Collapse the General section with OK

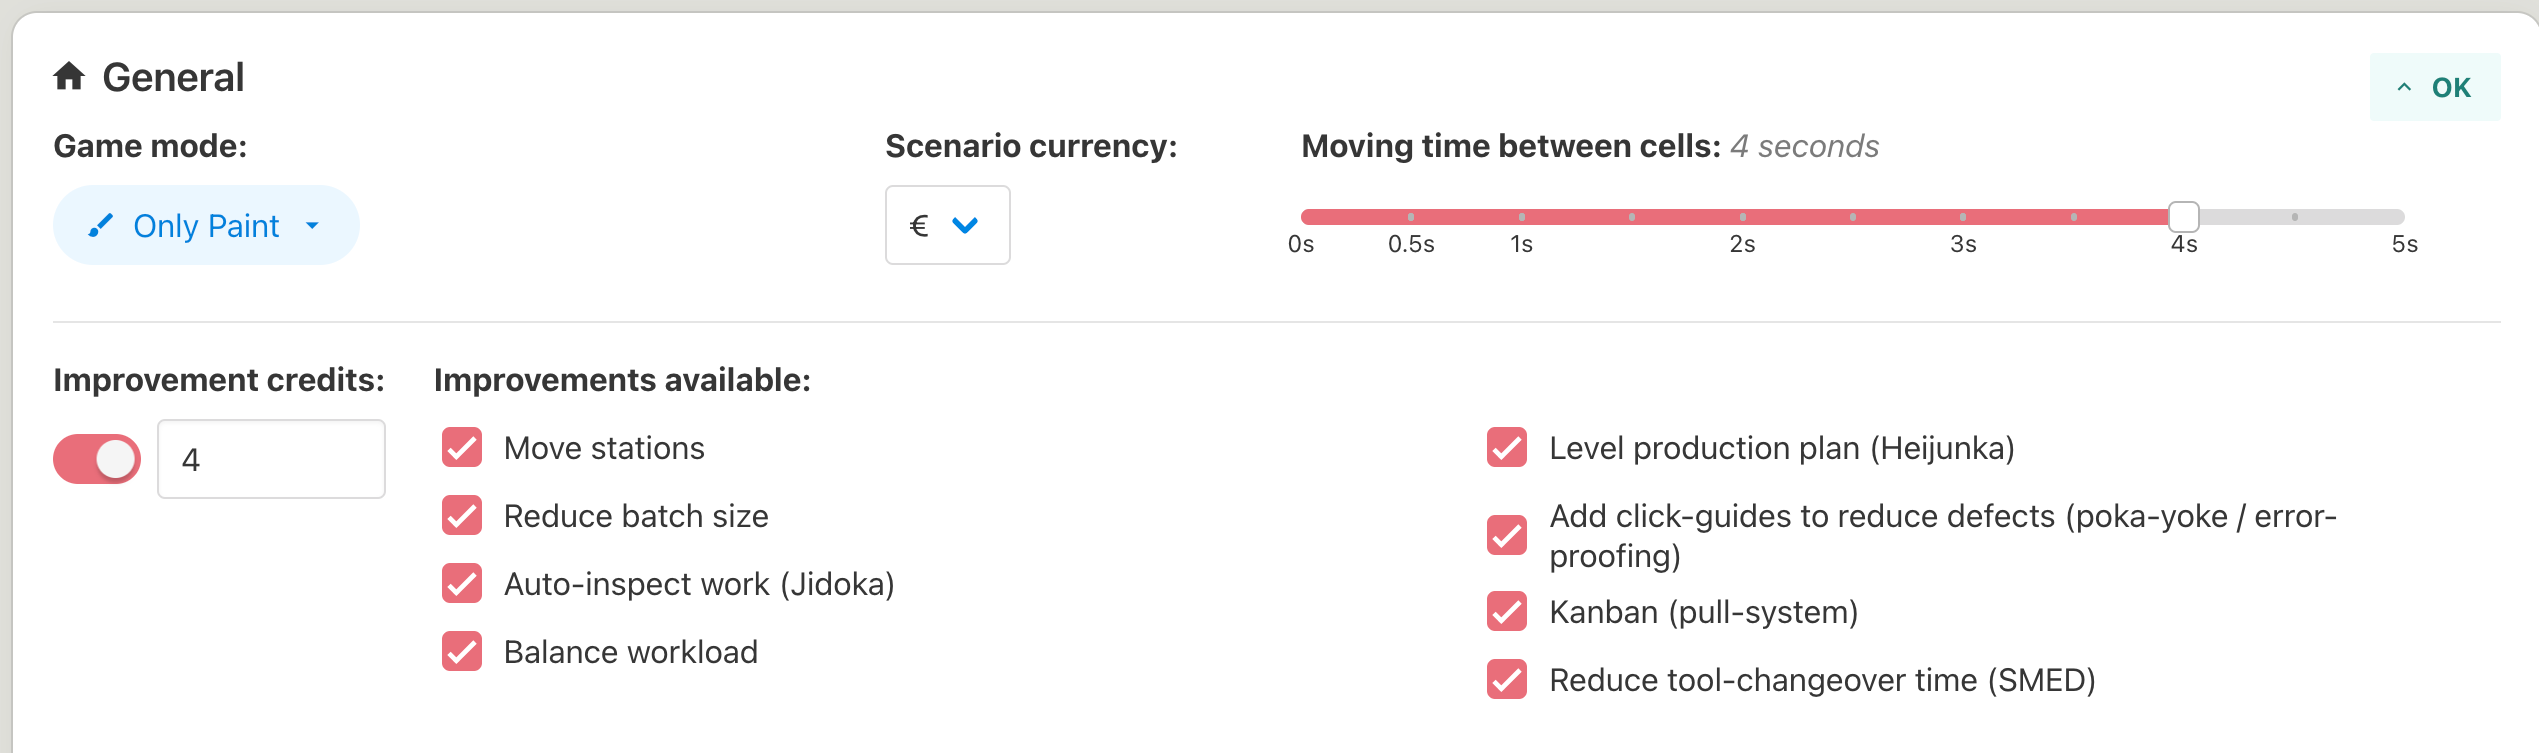2435,88
